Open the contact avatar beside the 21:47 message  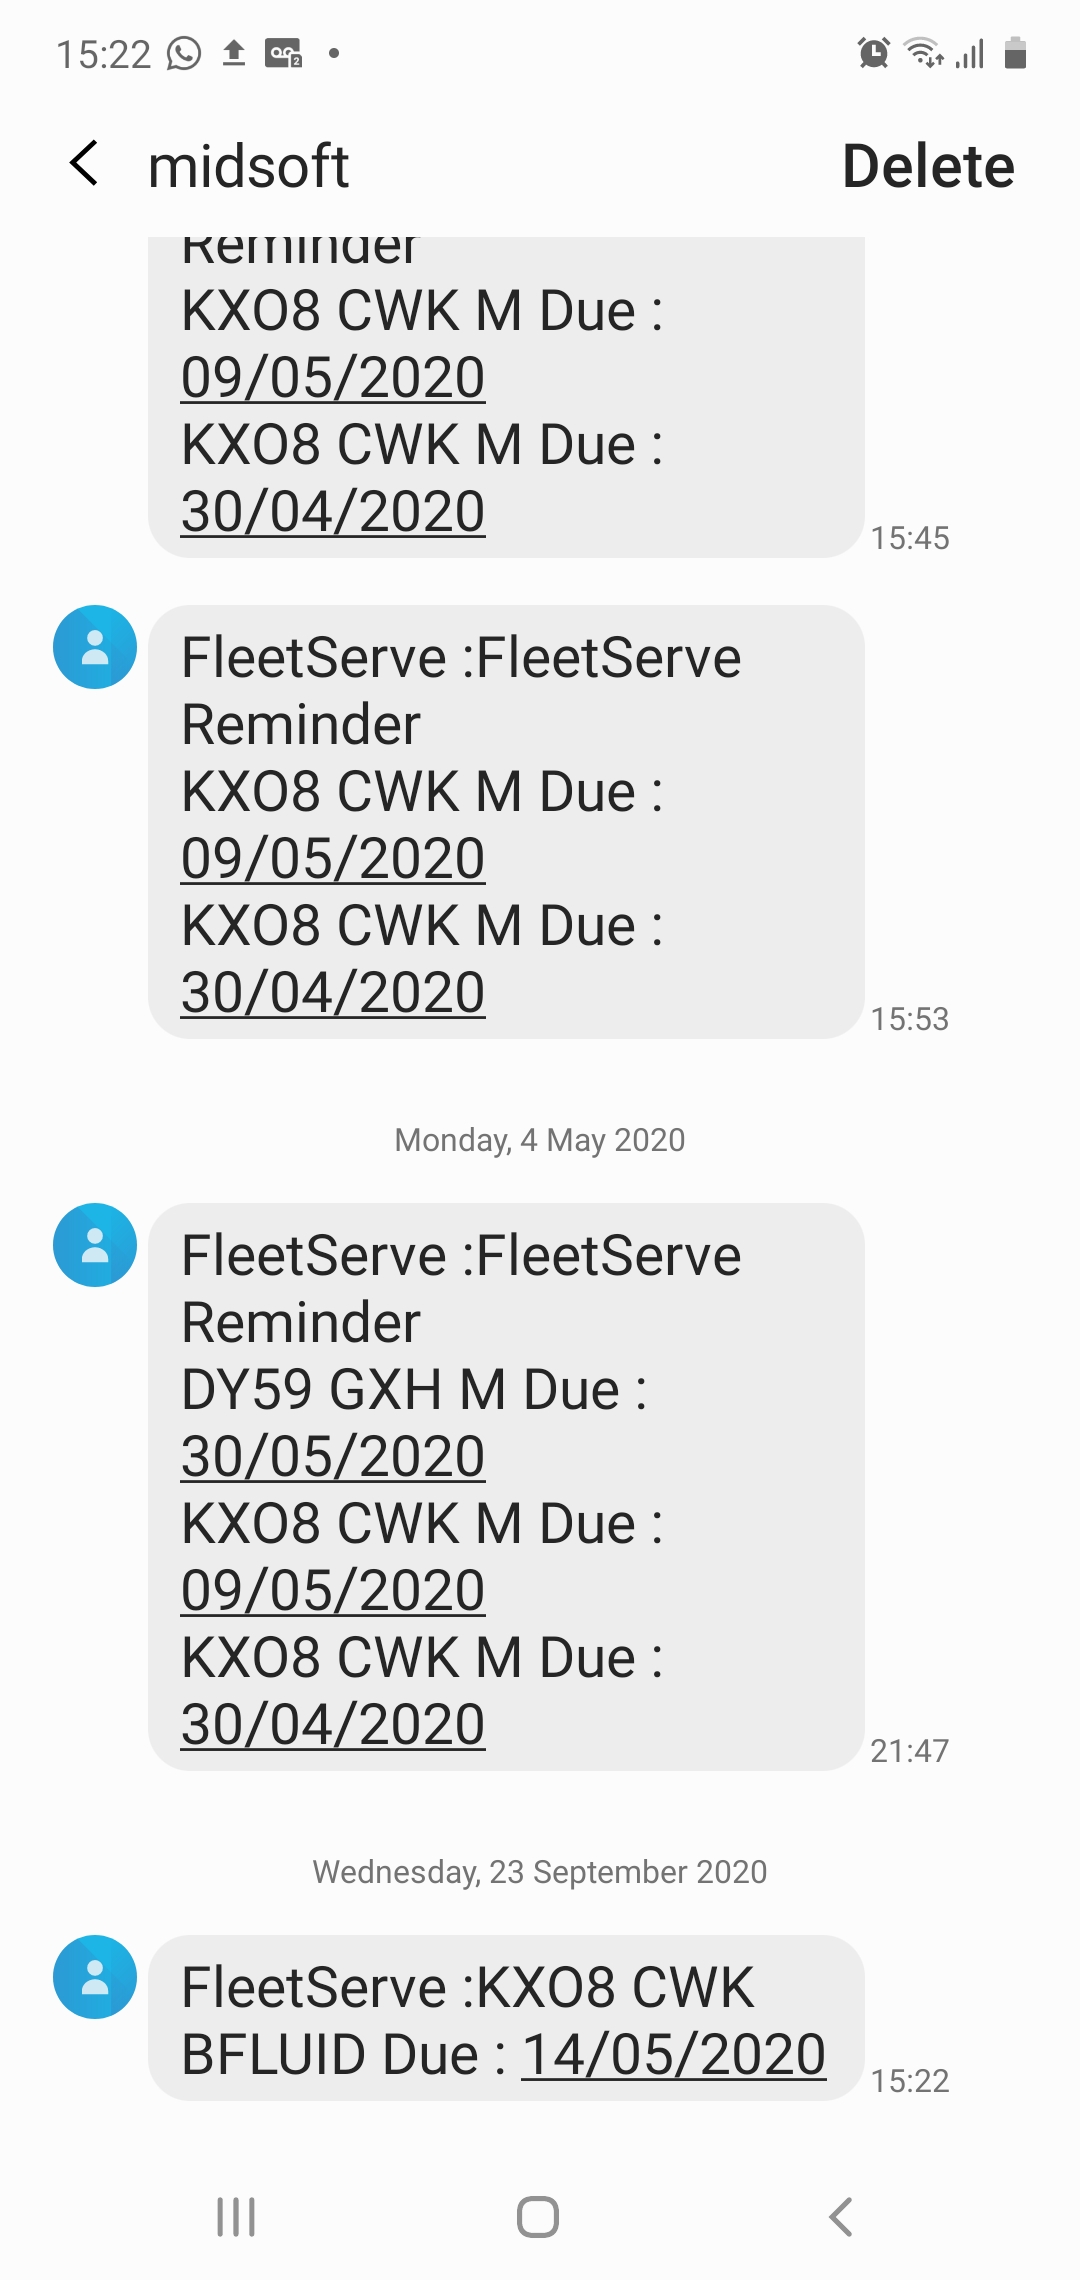click(x=94, y=1244)
